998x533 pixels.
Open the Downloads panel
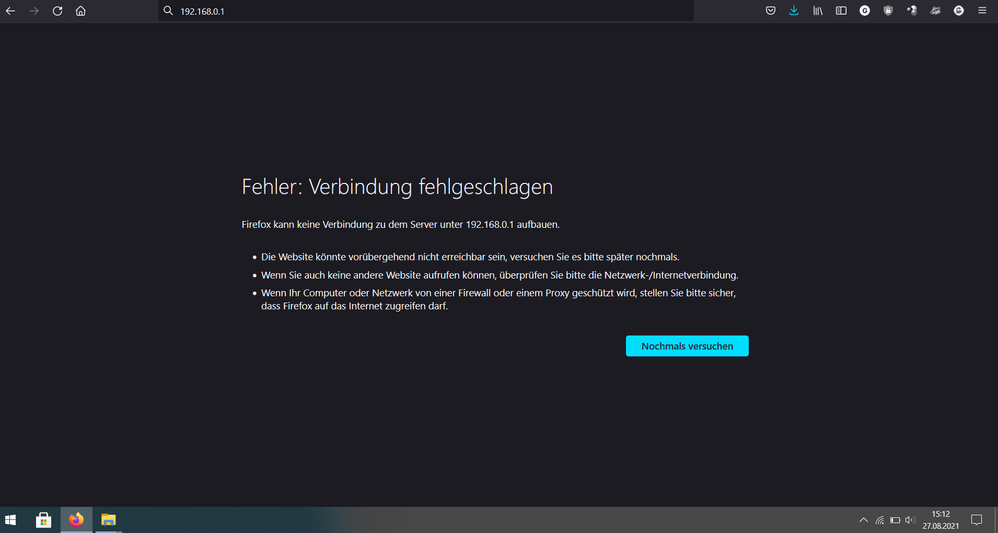[794, 11]
